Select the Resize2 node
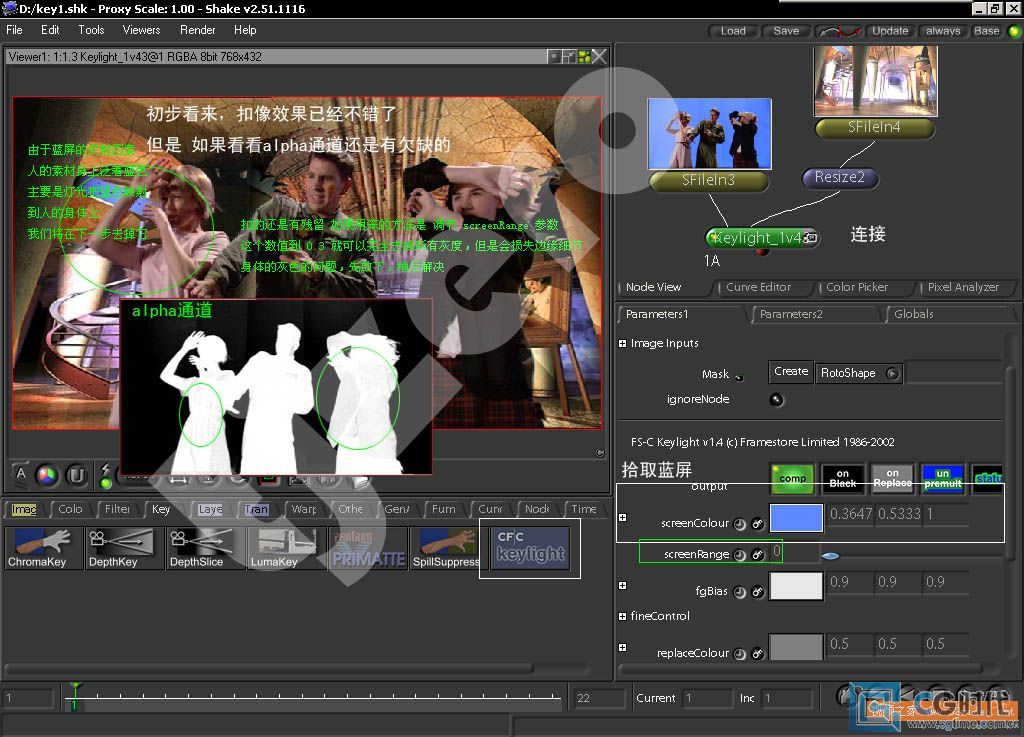This screenshot has height=737, width=1024. (839, 177)
